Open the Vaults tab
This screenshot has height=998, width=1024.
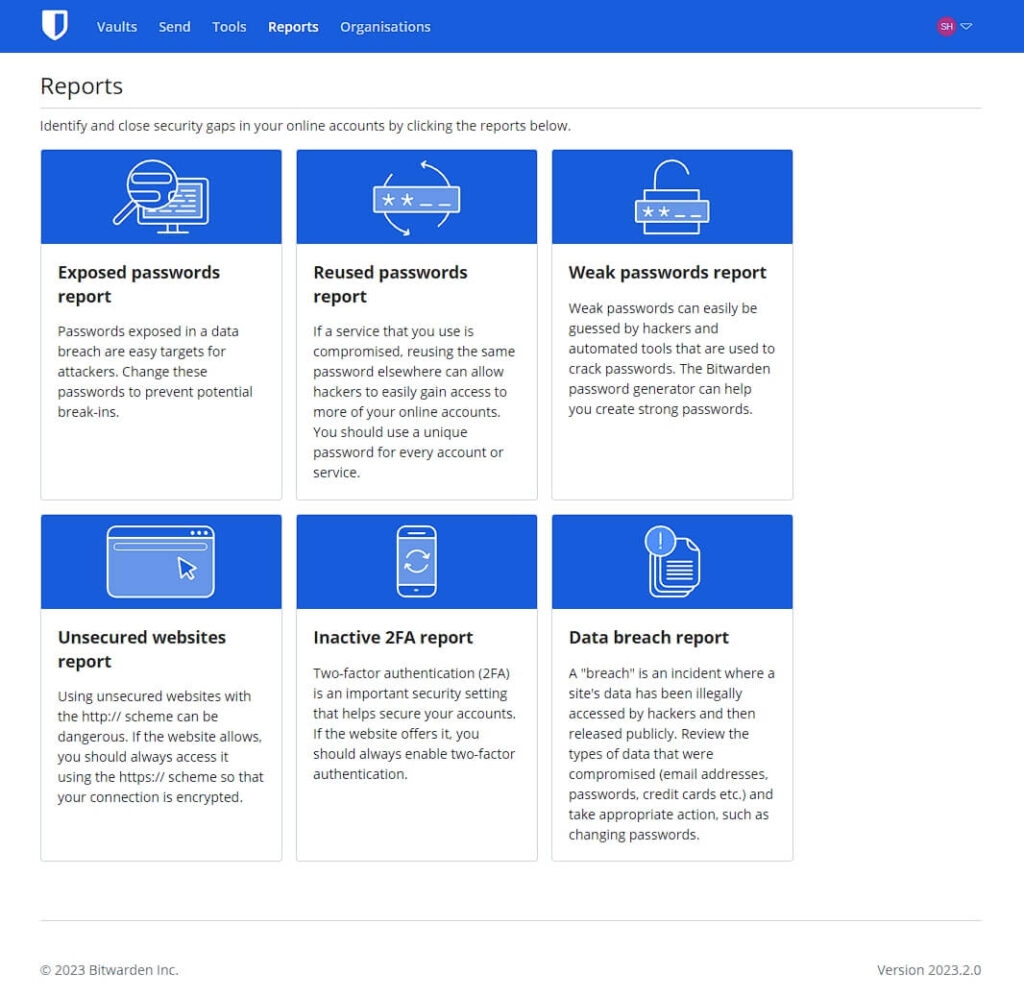pos(117,27)
